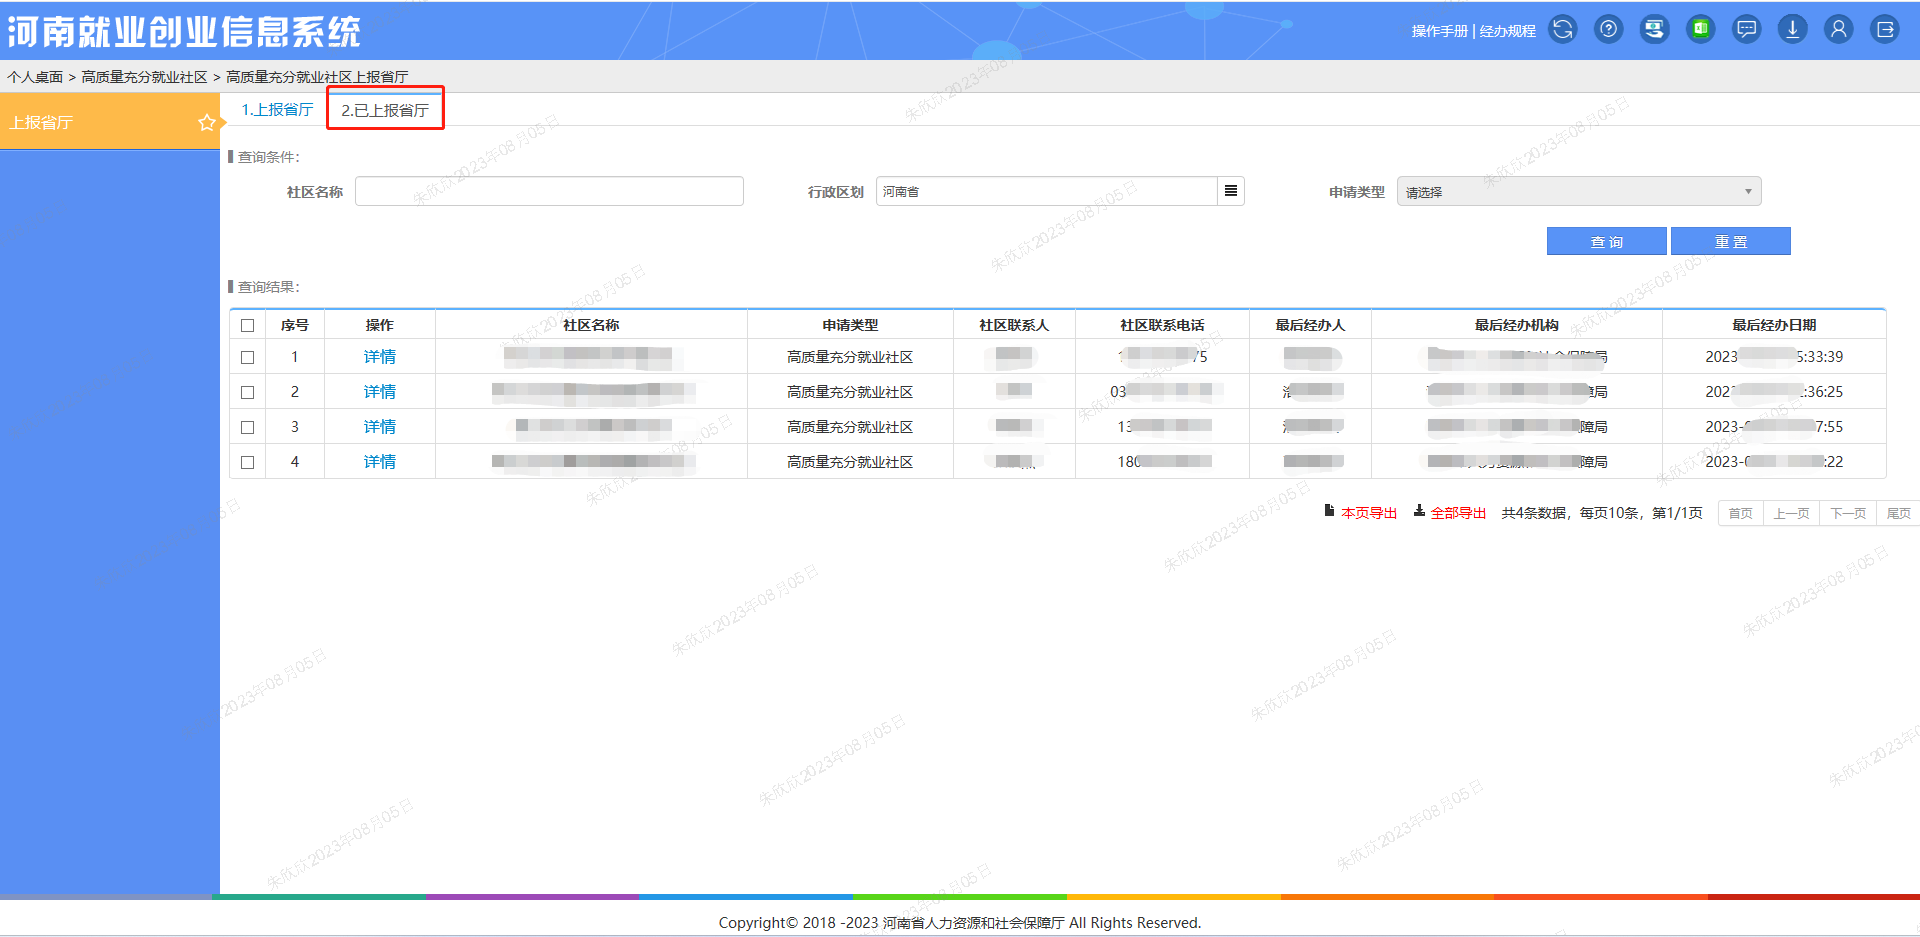The height and width of the screenshot is (937, 1920).
Task: Open the user profile icon
Action: (1838, 29)
